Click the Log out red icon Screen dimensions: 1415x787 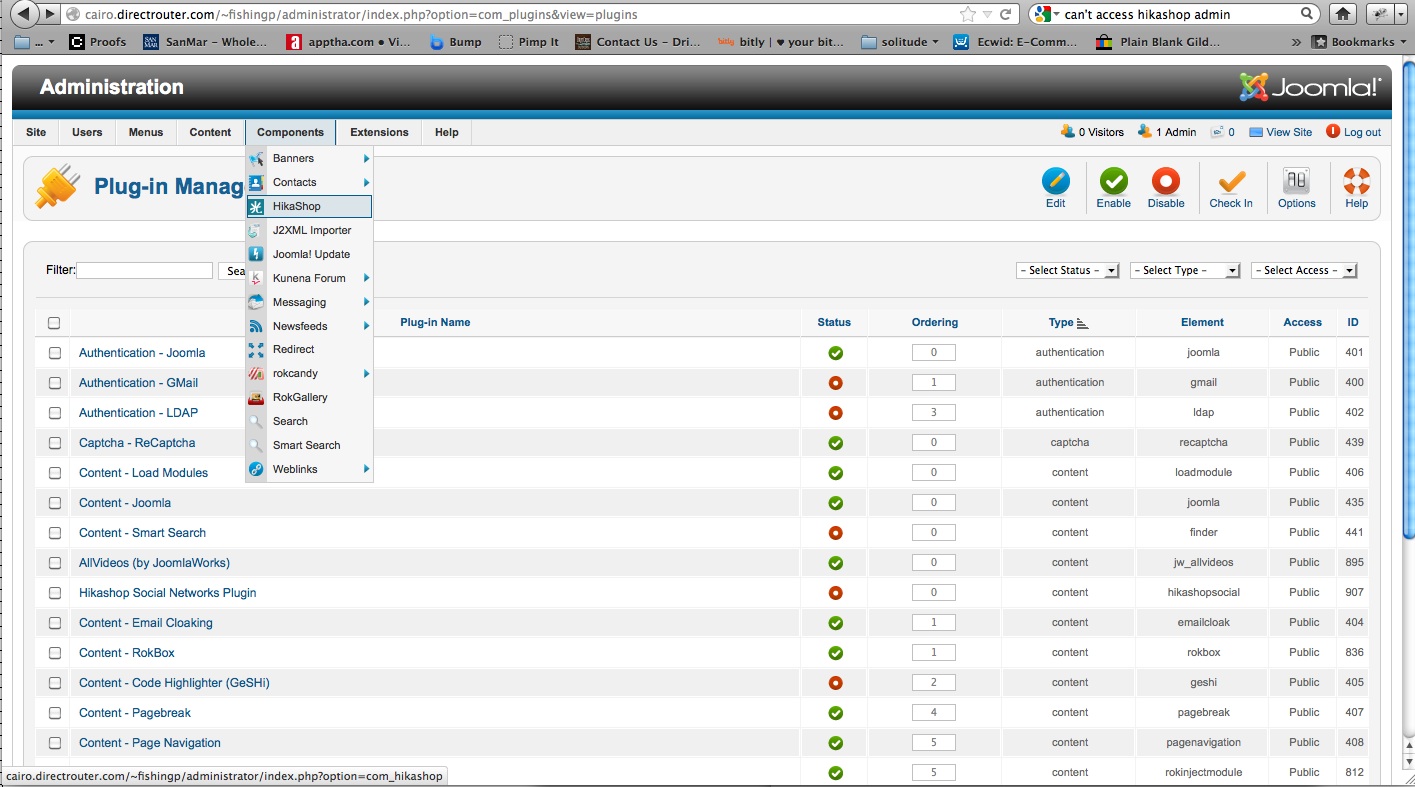tap(1332, 131)
